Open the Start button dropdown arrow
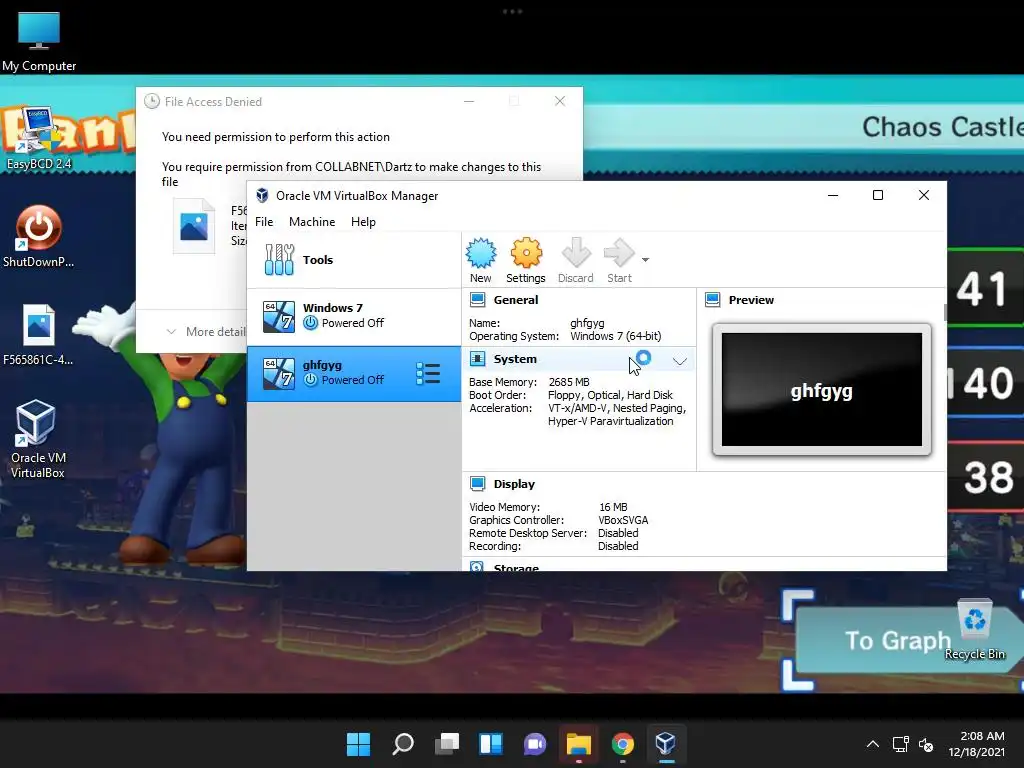 (645, 260)
